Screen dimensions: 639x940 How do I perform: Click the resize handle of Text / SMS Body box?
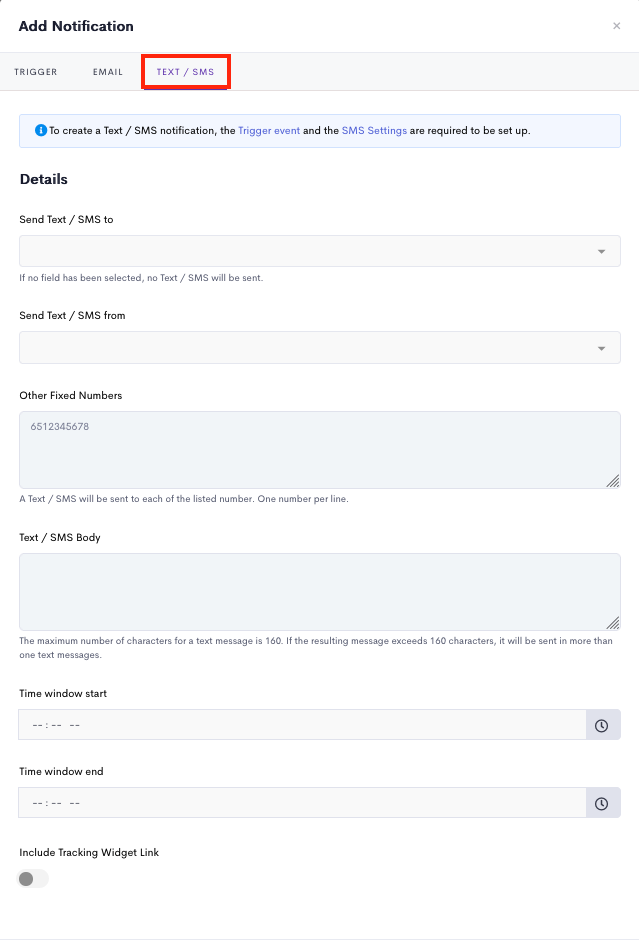(x=613, y=623)
